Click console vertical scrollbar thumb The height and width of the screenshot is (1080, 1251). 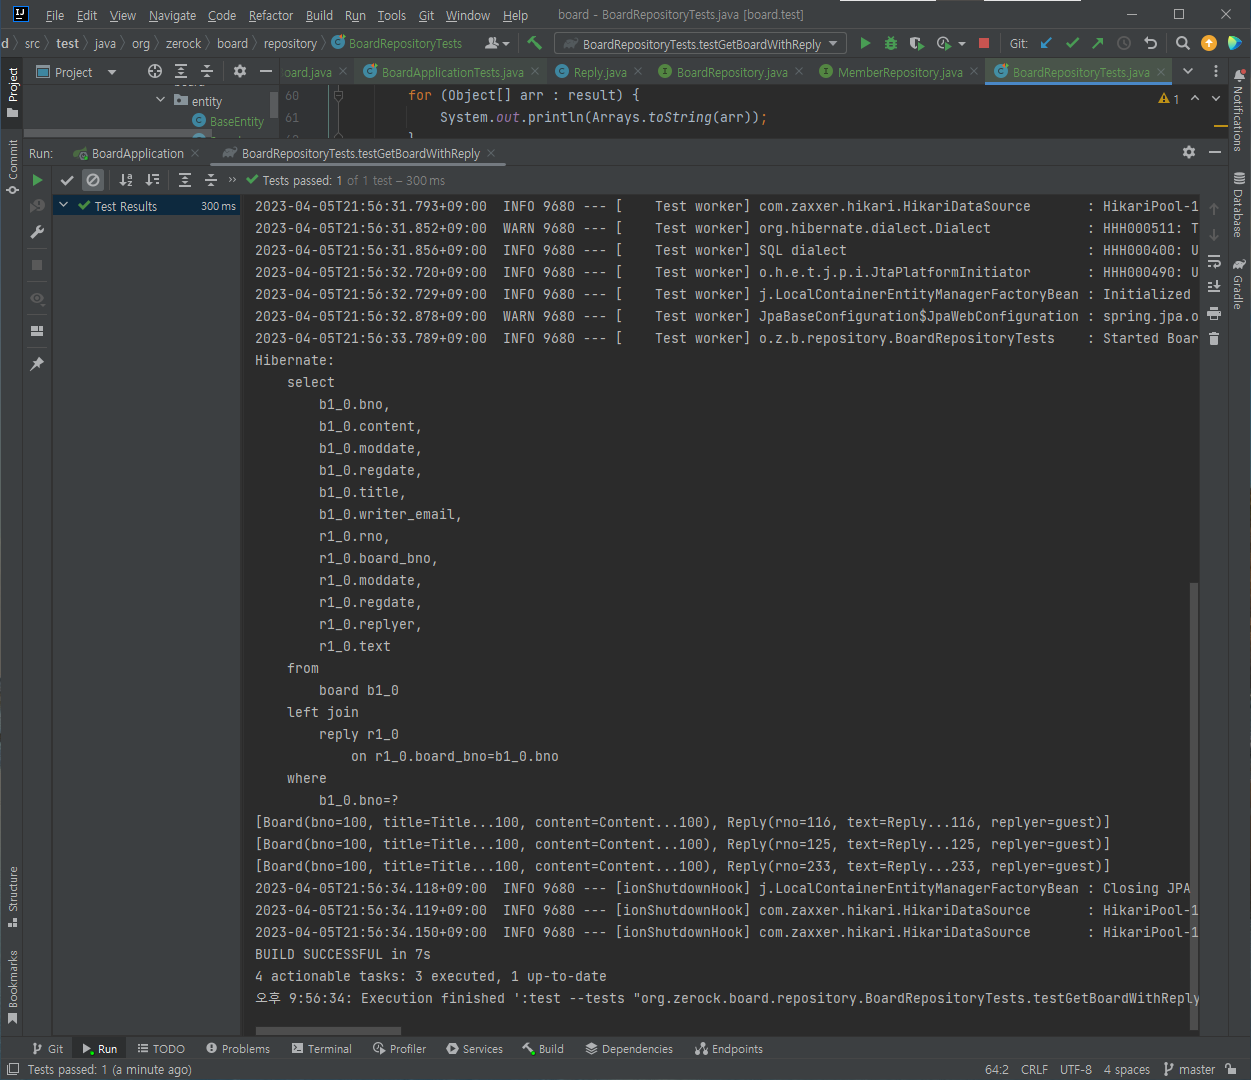[x=1194, y=805]
